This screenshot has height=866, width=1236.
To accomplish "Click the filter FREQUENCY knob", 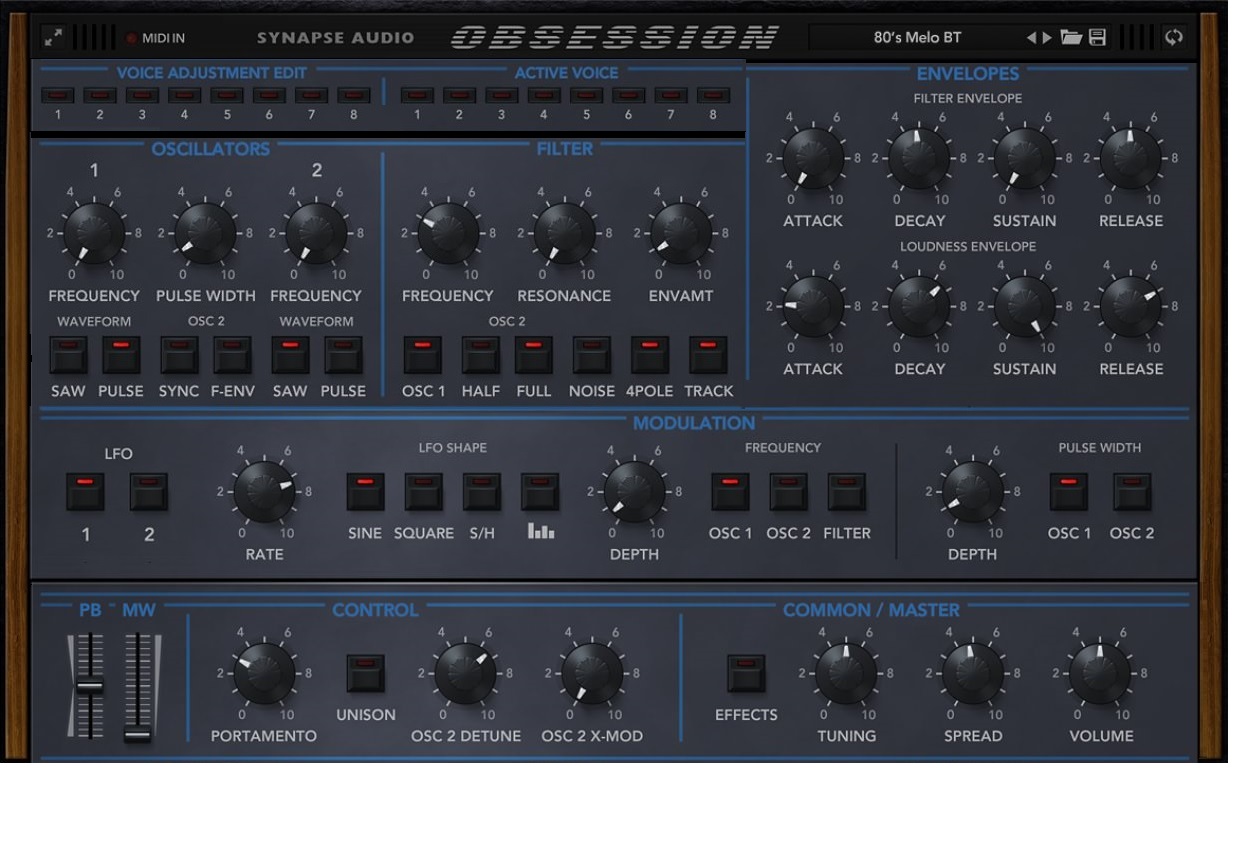I will [x=448, y=232].
